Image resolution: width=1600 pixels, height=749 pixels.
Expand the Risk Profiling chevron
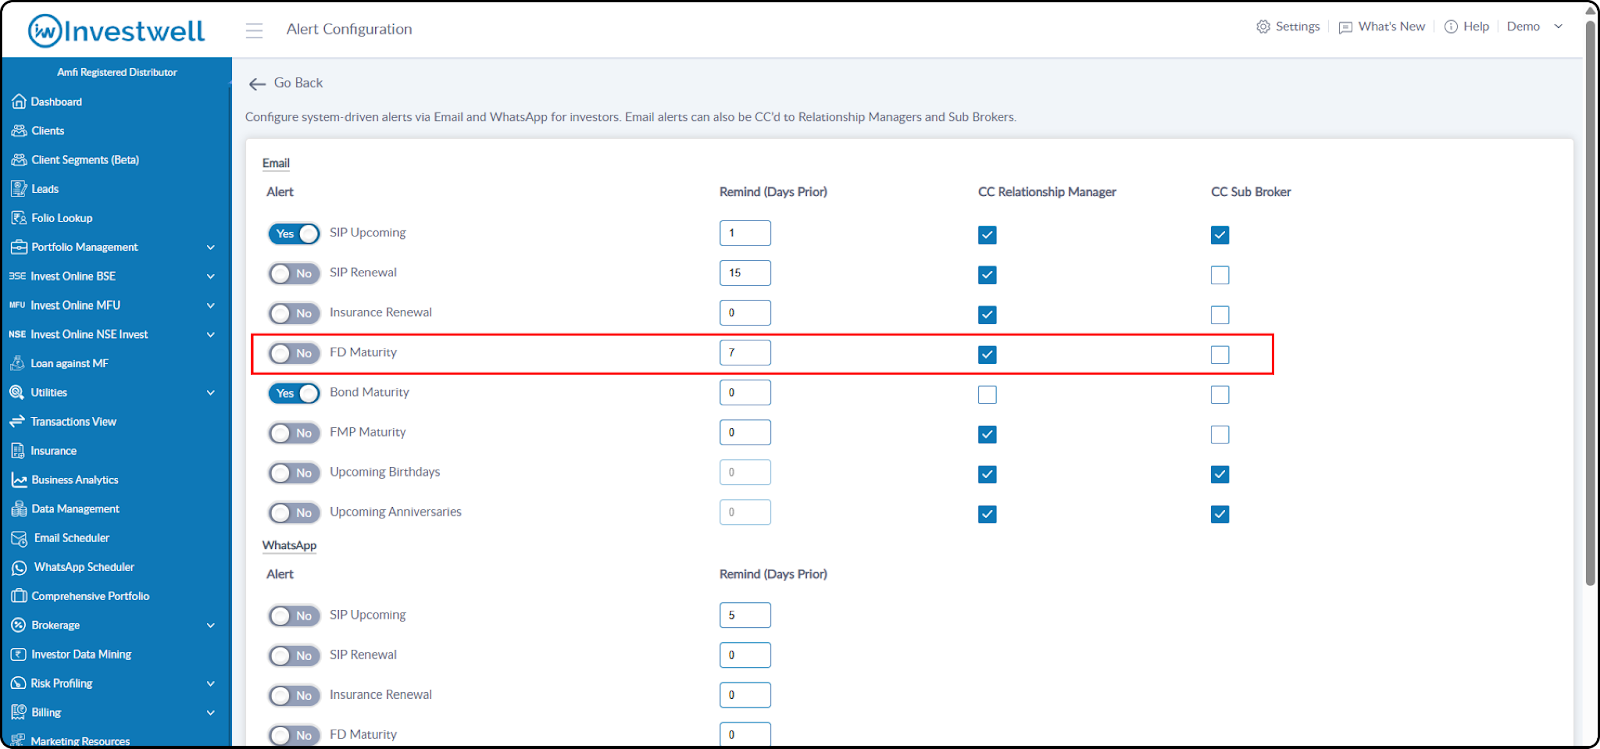tap(211, 684)
